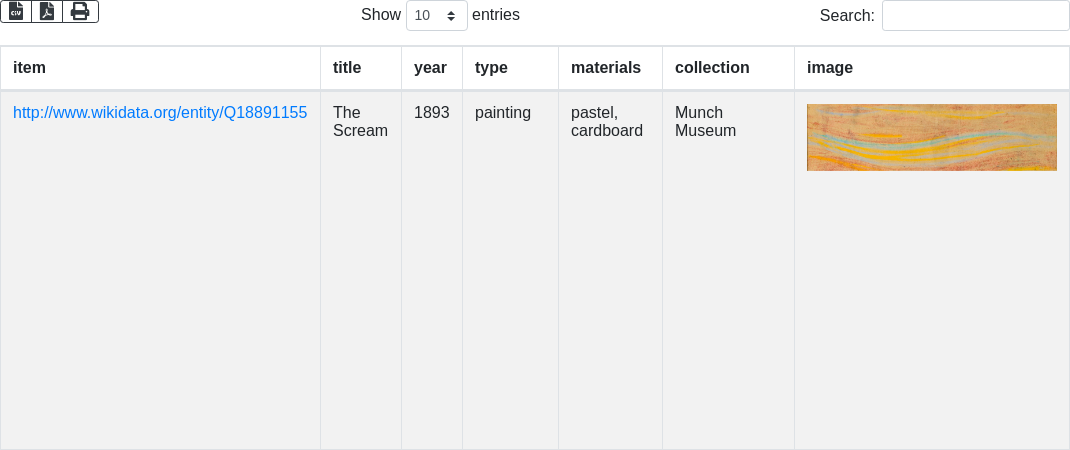
Task: Sort by the item column header
Action: point(30,68)
